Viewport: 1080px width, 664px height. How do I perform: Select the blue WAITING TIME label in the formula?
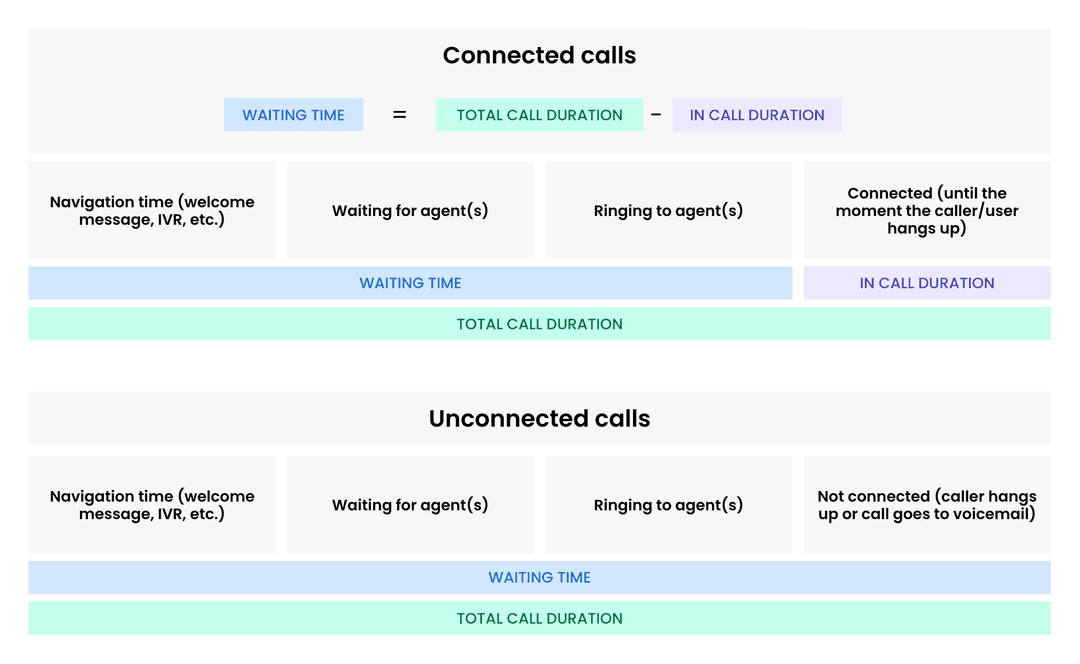[x=293, y=115]
